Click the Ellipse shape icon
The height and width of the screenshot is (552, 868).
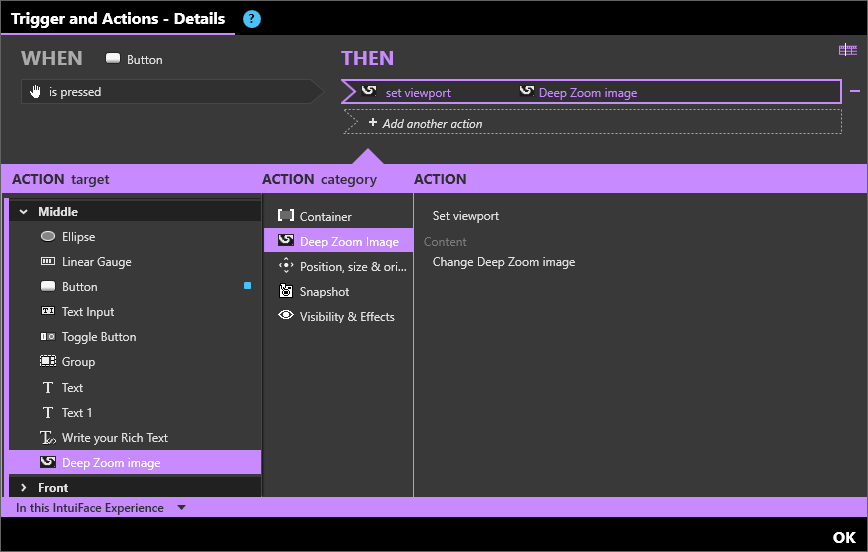click(x=48, y=236)
